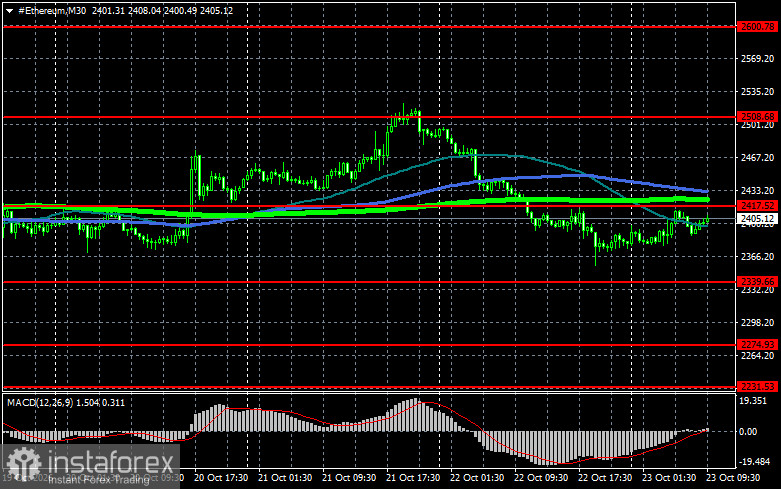
Task: Click the 2433.20 price scale value
Action: 757,191
